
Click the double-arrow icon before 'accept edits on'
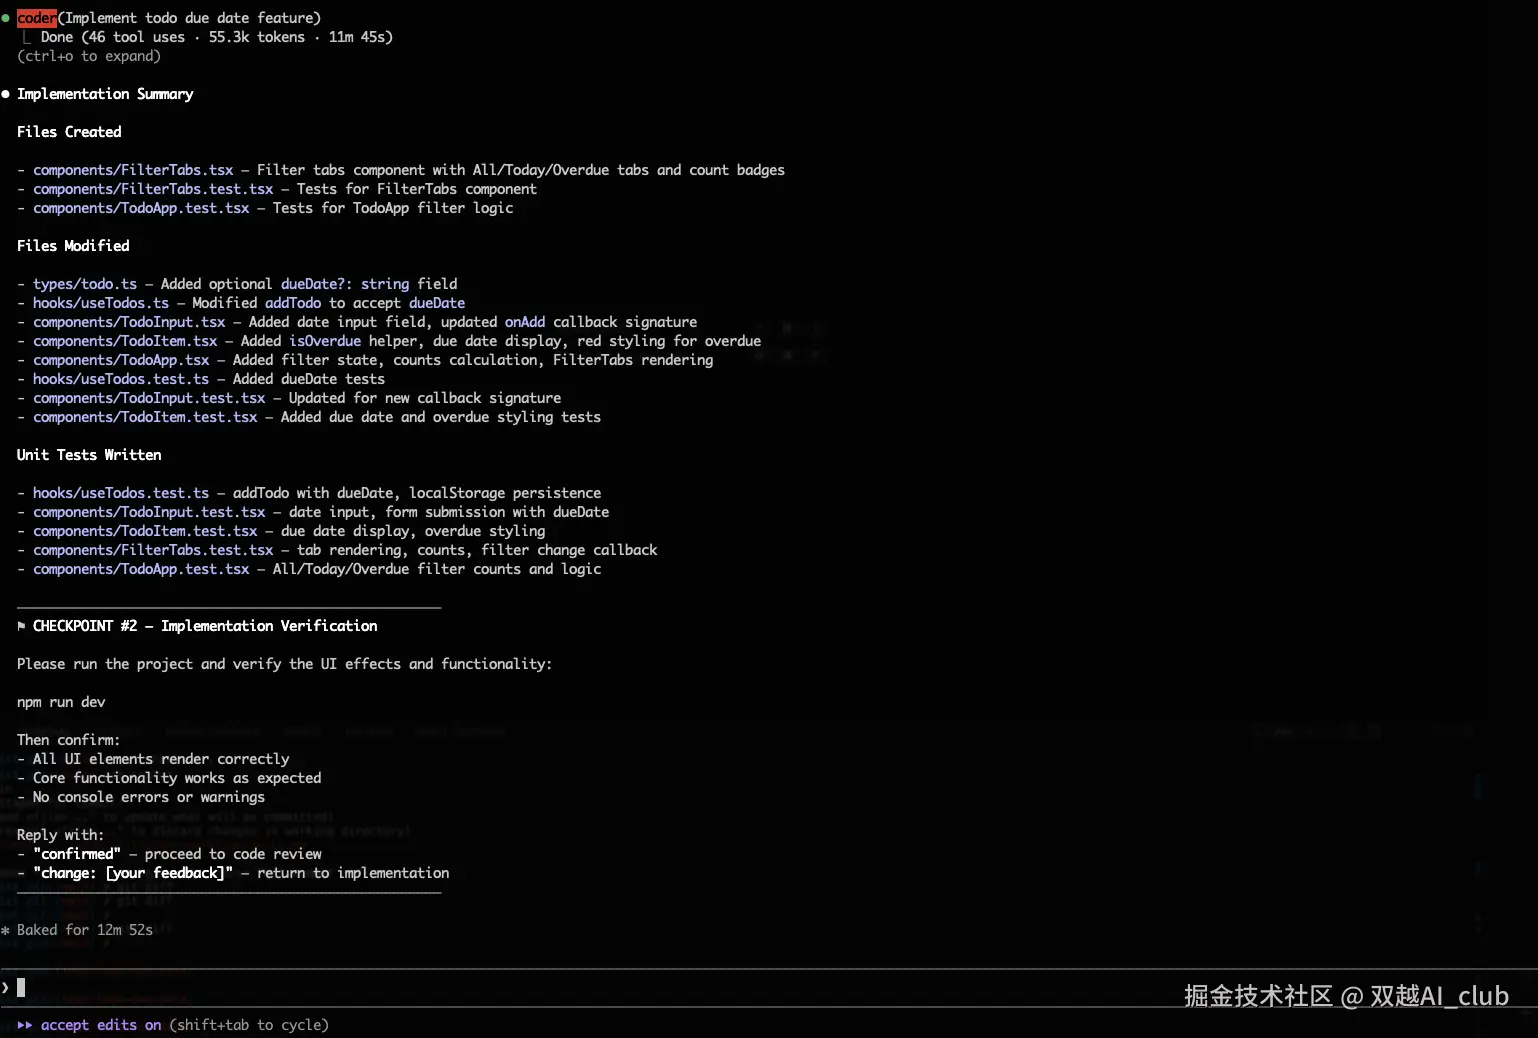tap(24, 1025)
